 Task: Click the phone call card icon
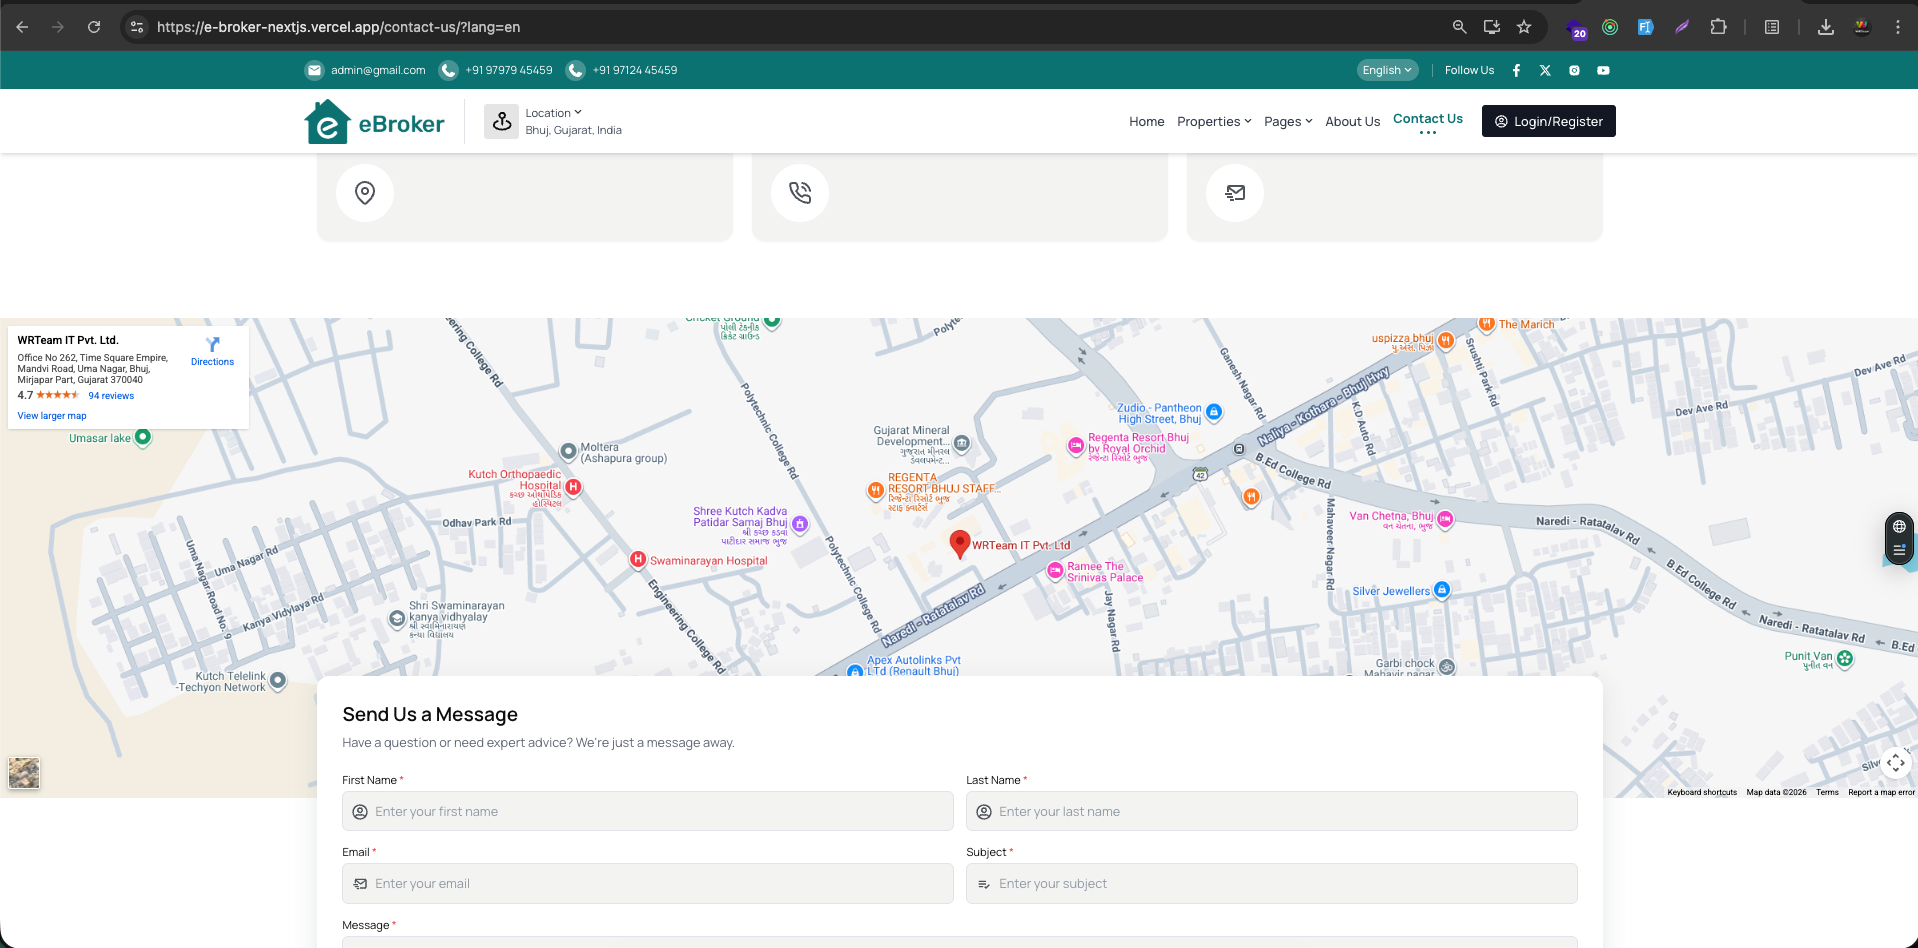800,192
